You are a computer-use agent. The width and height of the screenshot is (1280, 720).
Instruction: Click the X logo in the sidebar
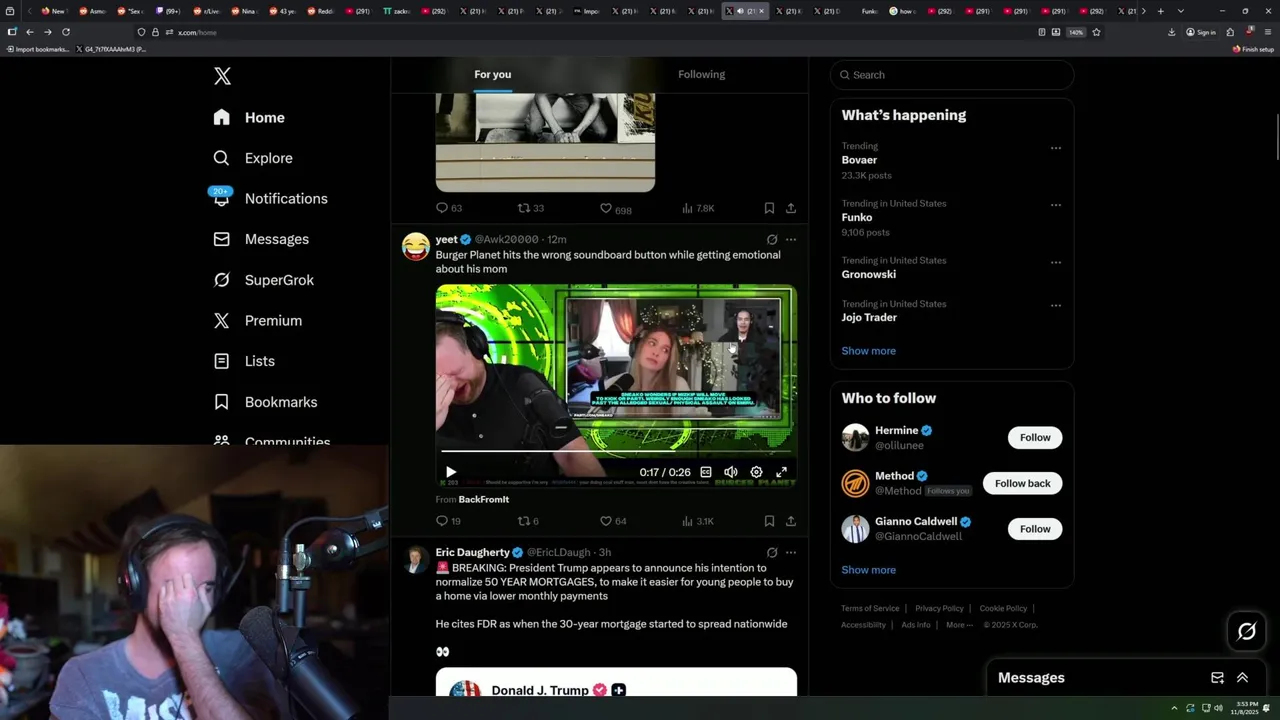tap(222, 76)
